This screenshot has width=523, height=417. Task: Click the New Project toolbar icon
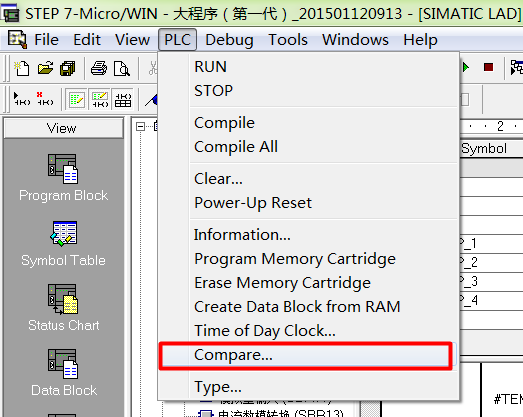tap(22, 68)
